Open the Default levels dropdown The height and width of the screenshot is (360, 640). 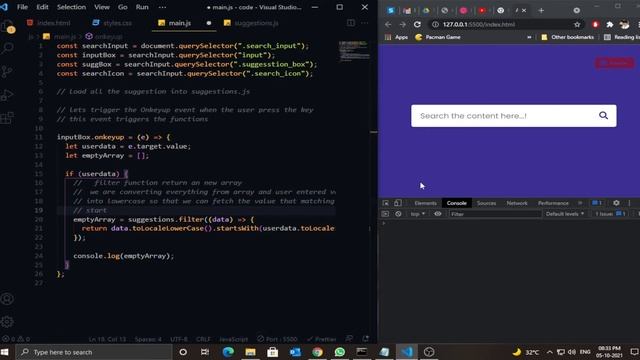[565, 214]
